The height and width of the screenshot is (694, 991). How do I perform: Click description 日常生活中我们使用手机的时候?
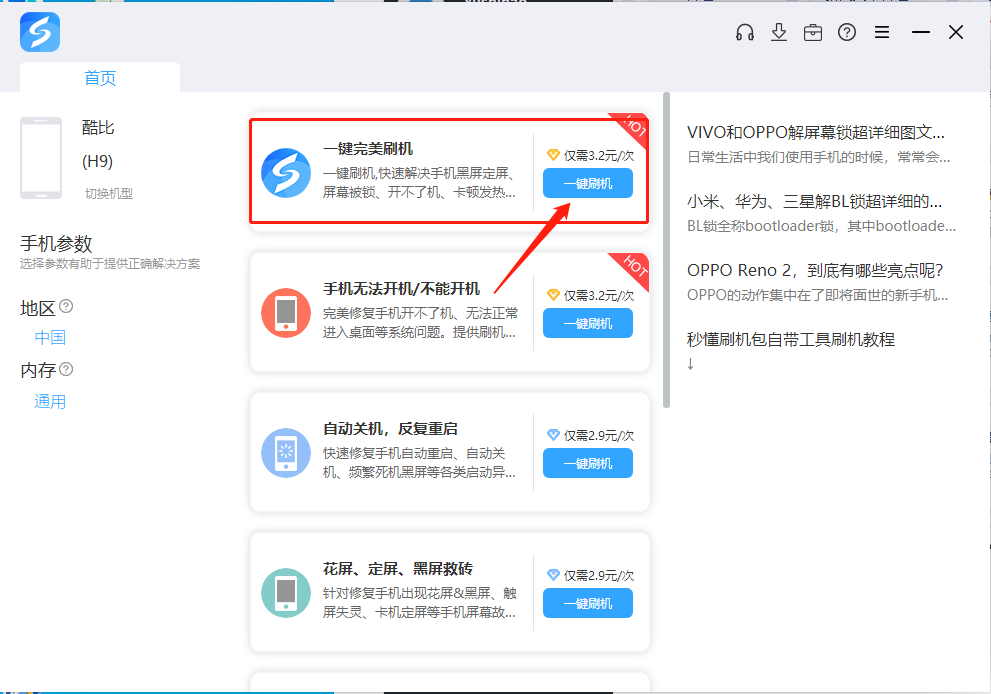[x=818, y=157]
